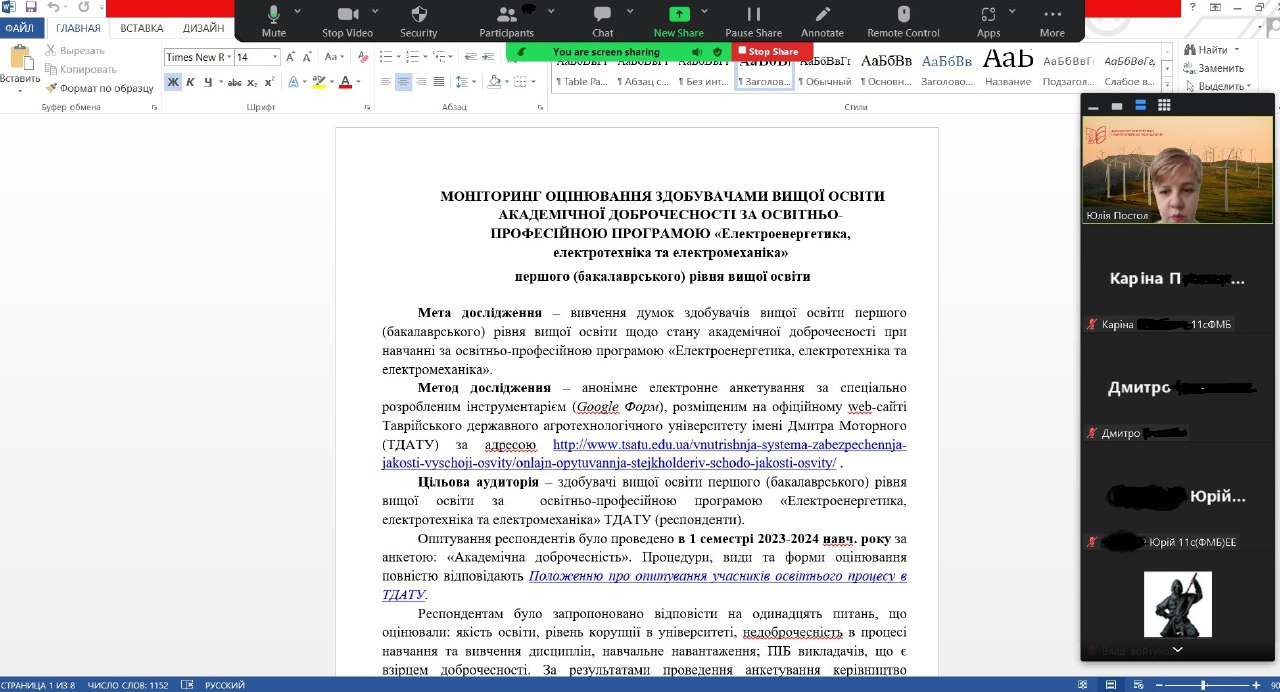Screen dimensions: 1280x692
Task: Toggle bold Ж formatting
Action: click(x=173, y=82)
